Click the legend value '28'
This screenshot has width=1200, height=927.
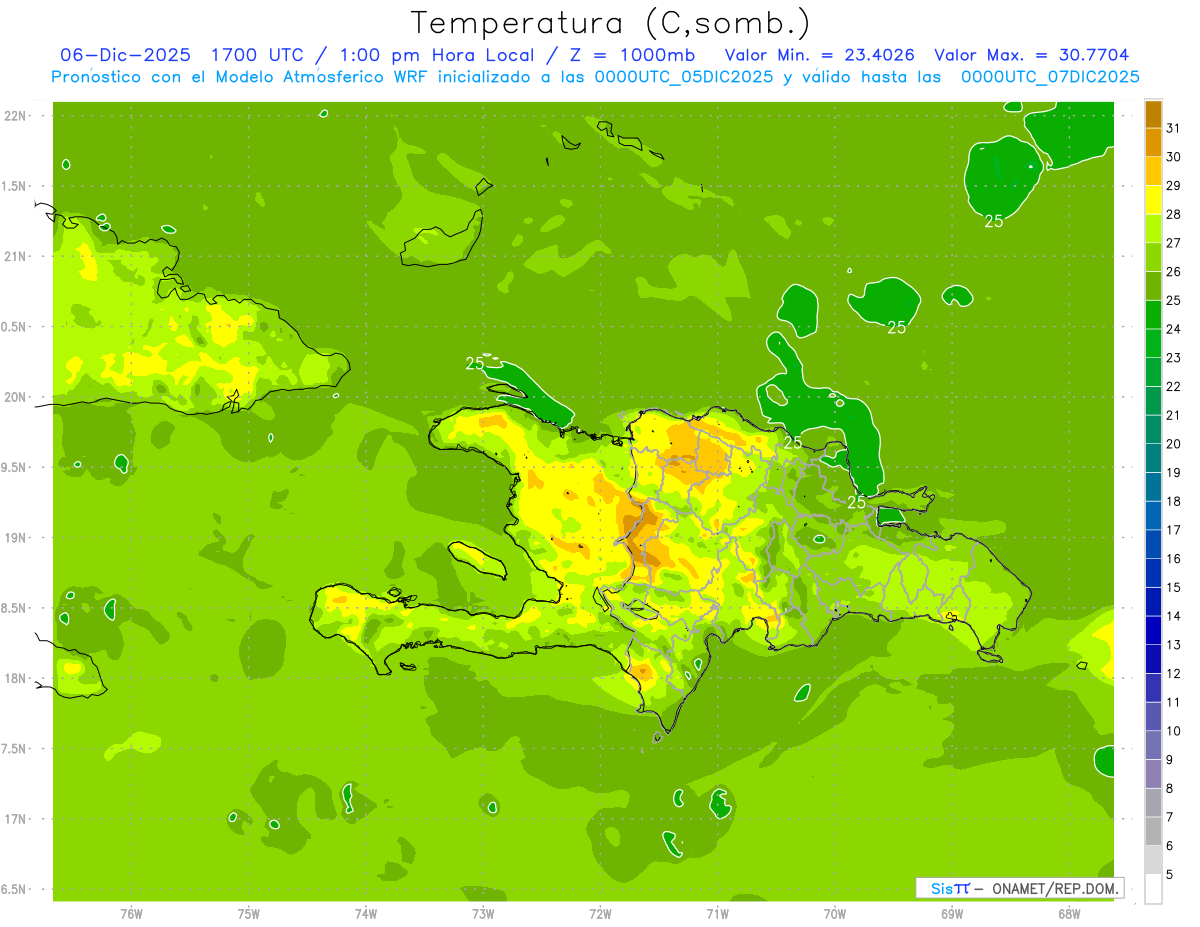(x=1174, y=214)
